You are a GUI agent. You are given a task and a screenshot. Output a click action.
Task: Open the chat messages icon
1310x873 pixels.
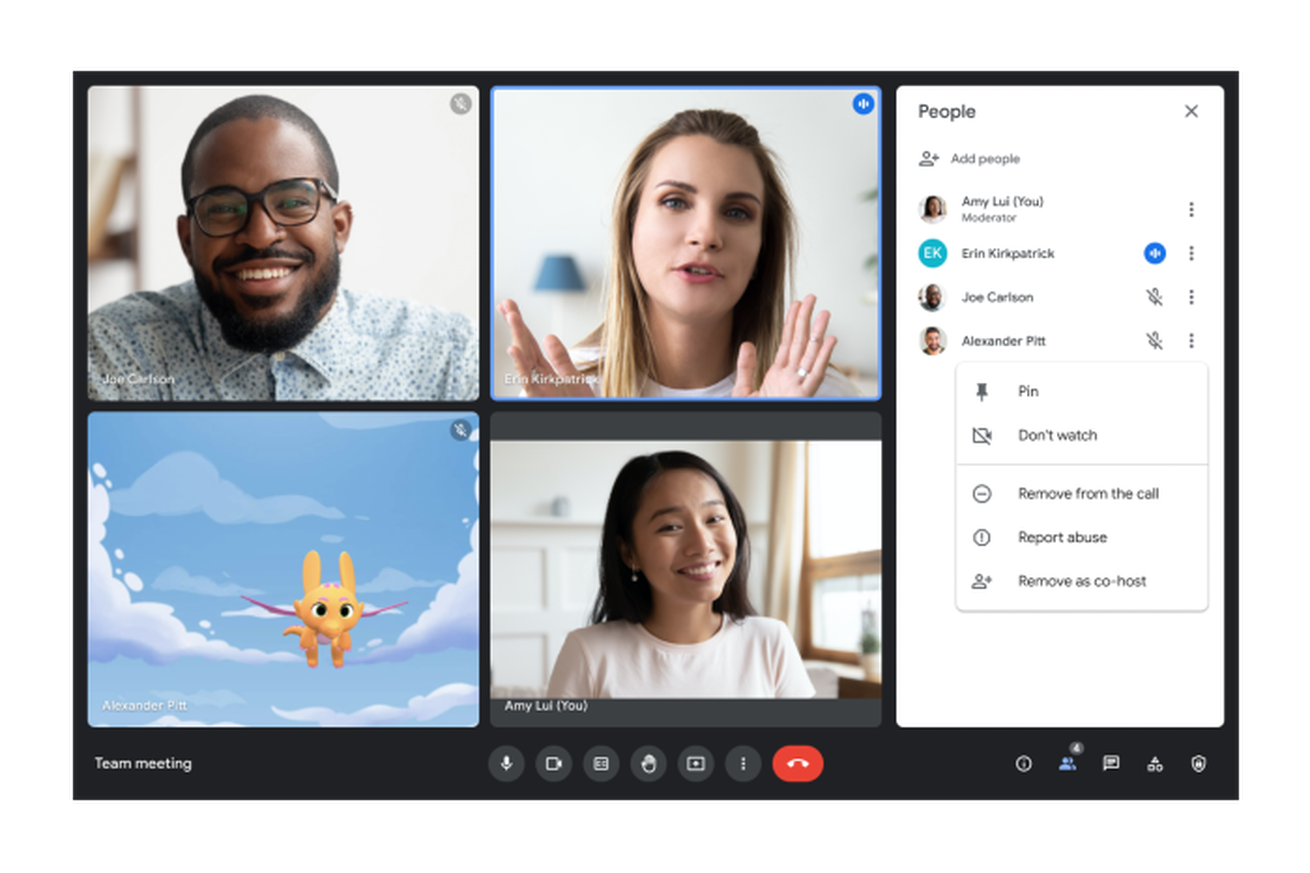pos(1111,764)
